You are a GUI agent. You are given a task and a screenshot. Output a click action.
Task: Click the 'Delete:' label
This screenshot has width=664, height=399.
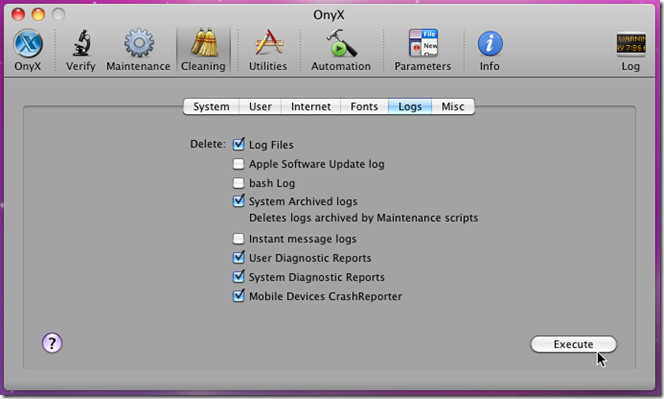(208, 144)
